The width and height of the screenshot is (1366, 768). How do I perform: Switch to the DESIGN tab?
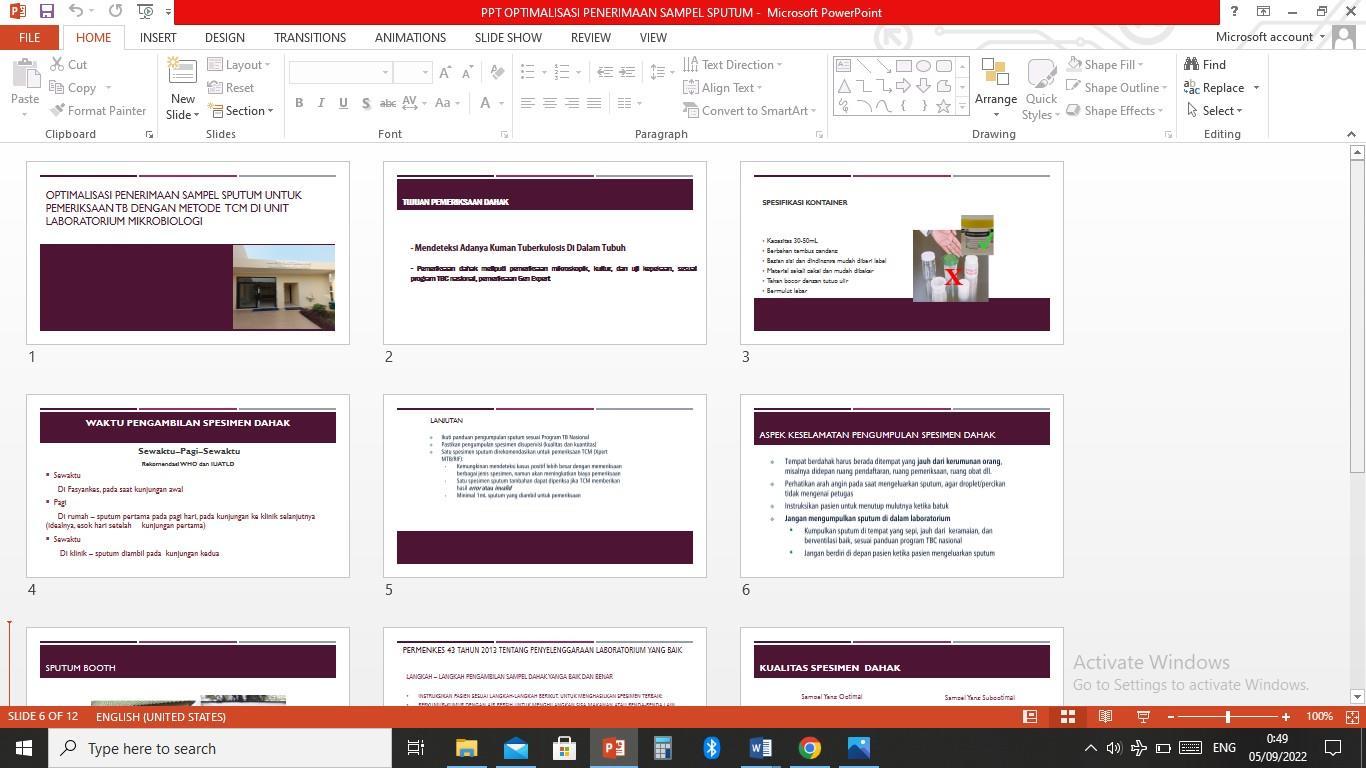pos(225,37)
